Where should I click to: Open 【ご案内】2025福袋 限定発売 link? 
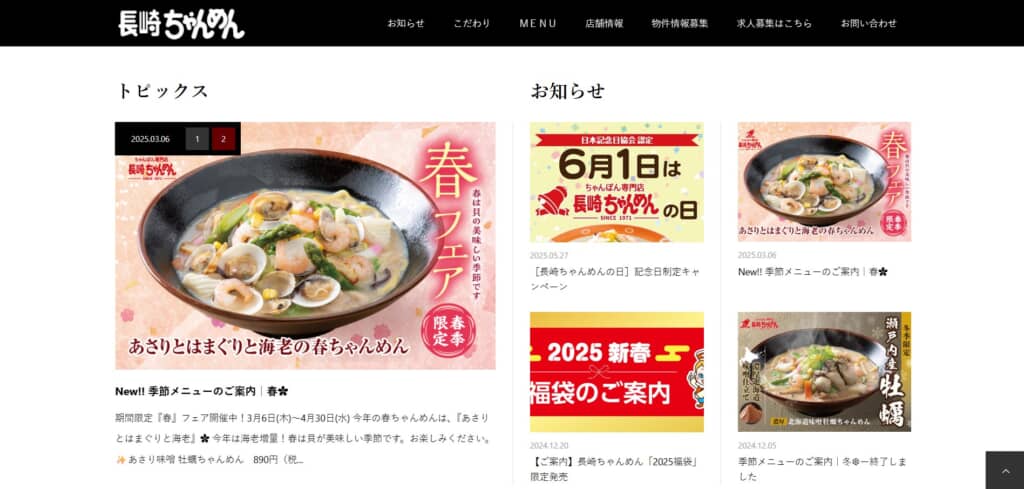click(x=615, y=469)
